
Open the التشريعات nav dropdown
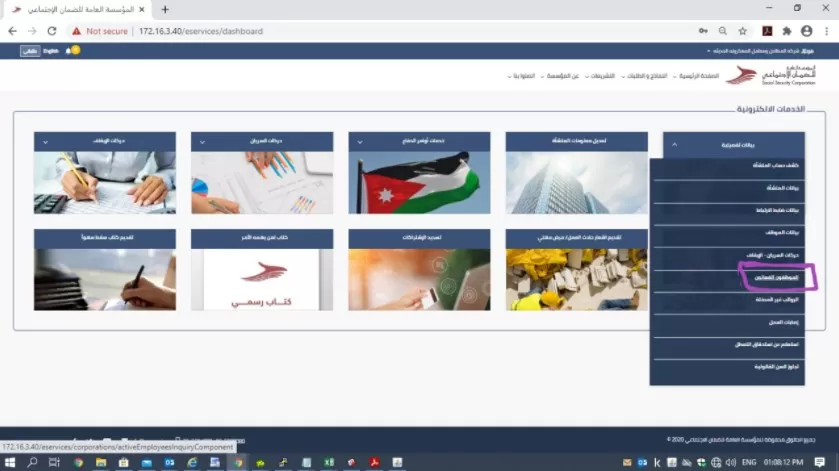600,76
